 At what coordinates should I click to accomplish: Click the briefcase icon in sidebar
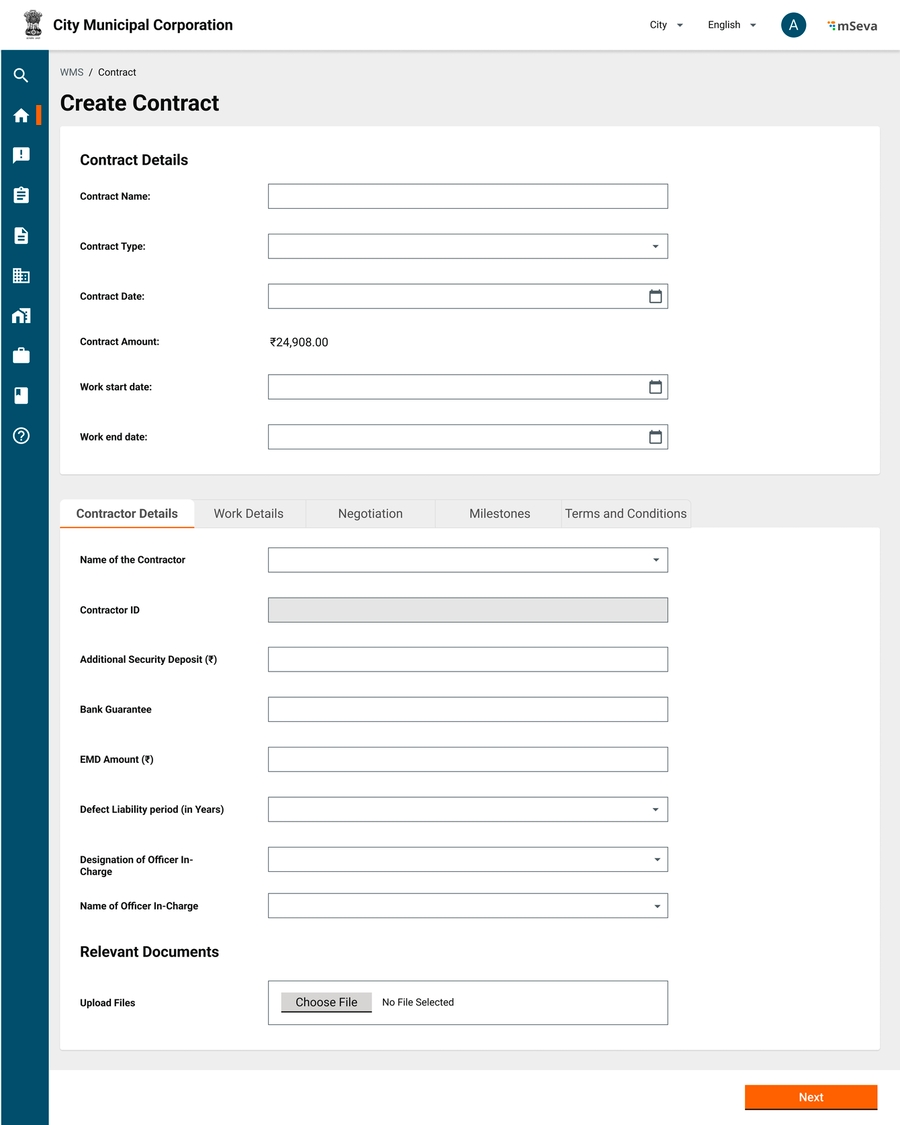click(21, 356)
